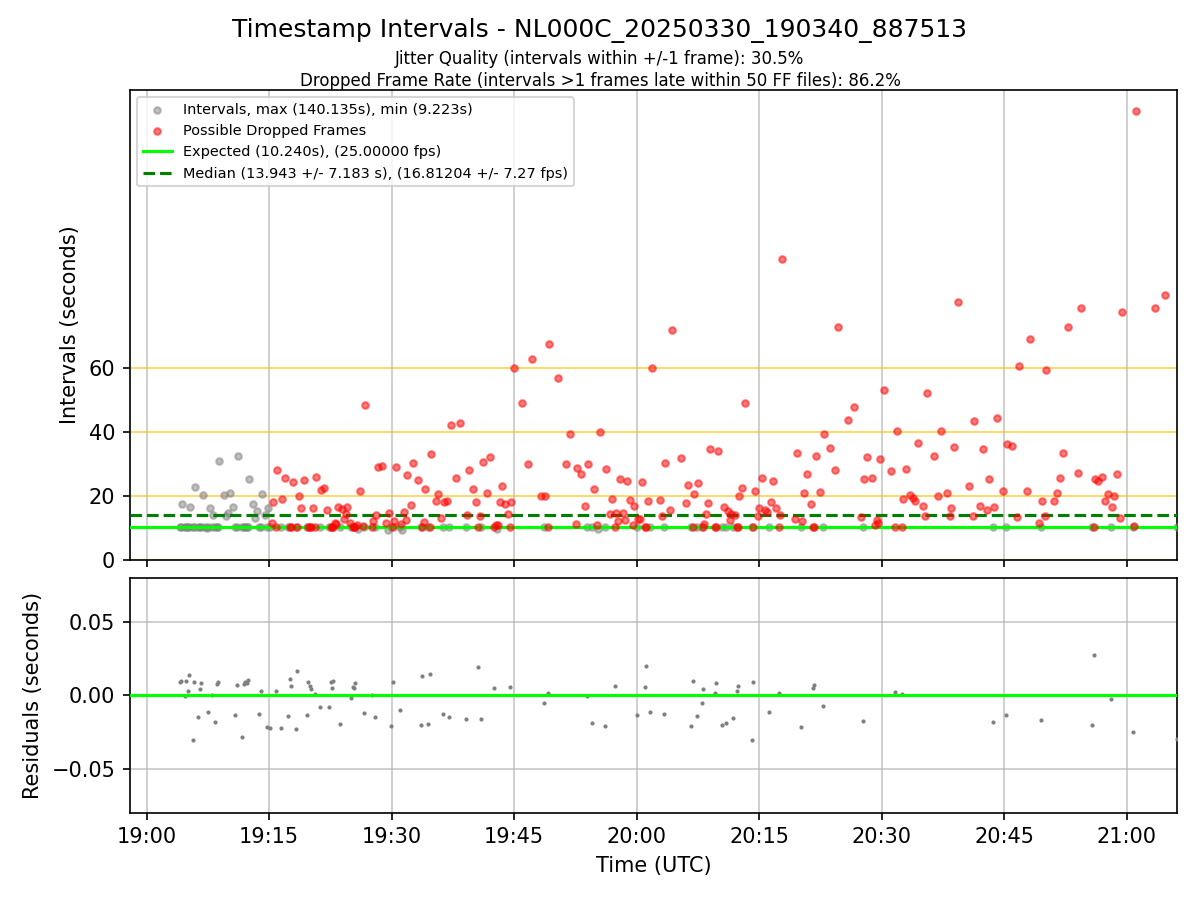Click the 'Jitter Quality' 30.5% subtitle line
1200x900 pixels.
click(599, 58)
